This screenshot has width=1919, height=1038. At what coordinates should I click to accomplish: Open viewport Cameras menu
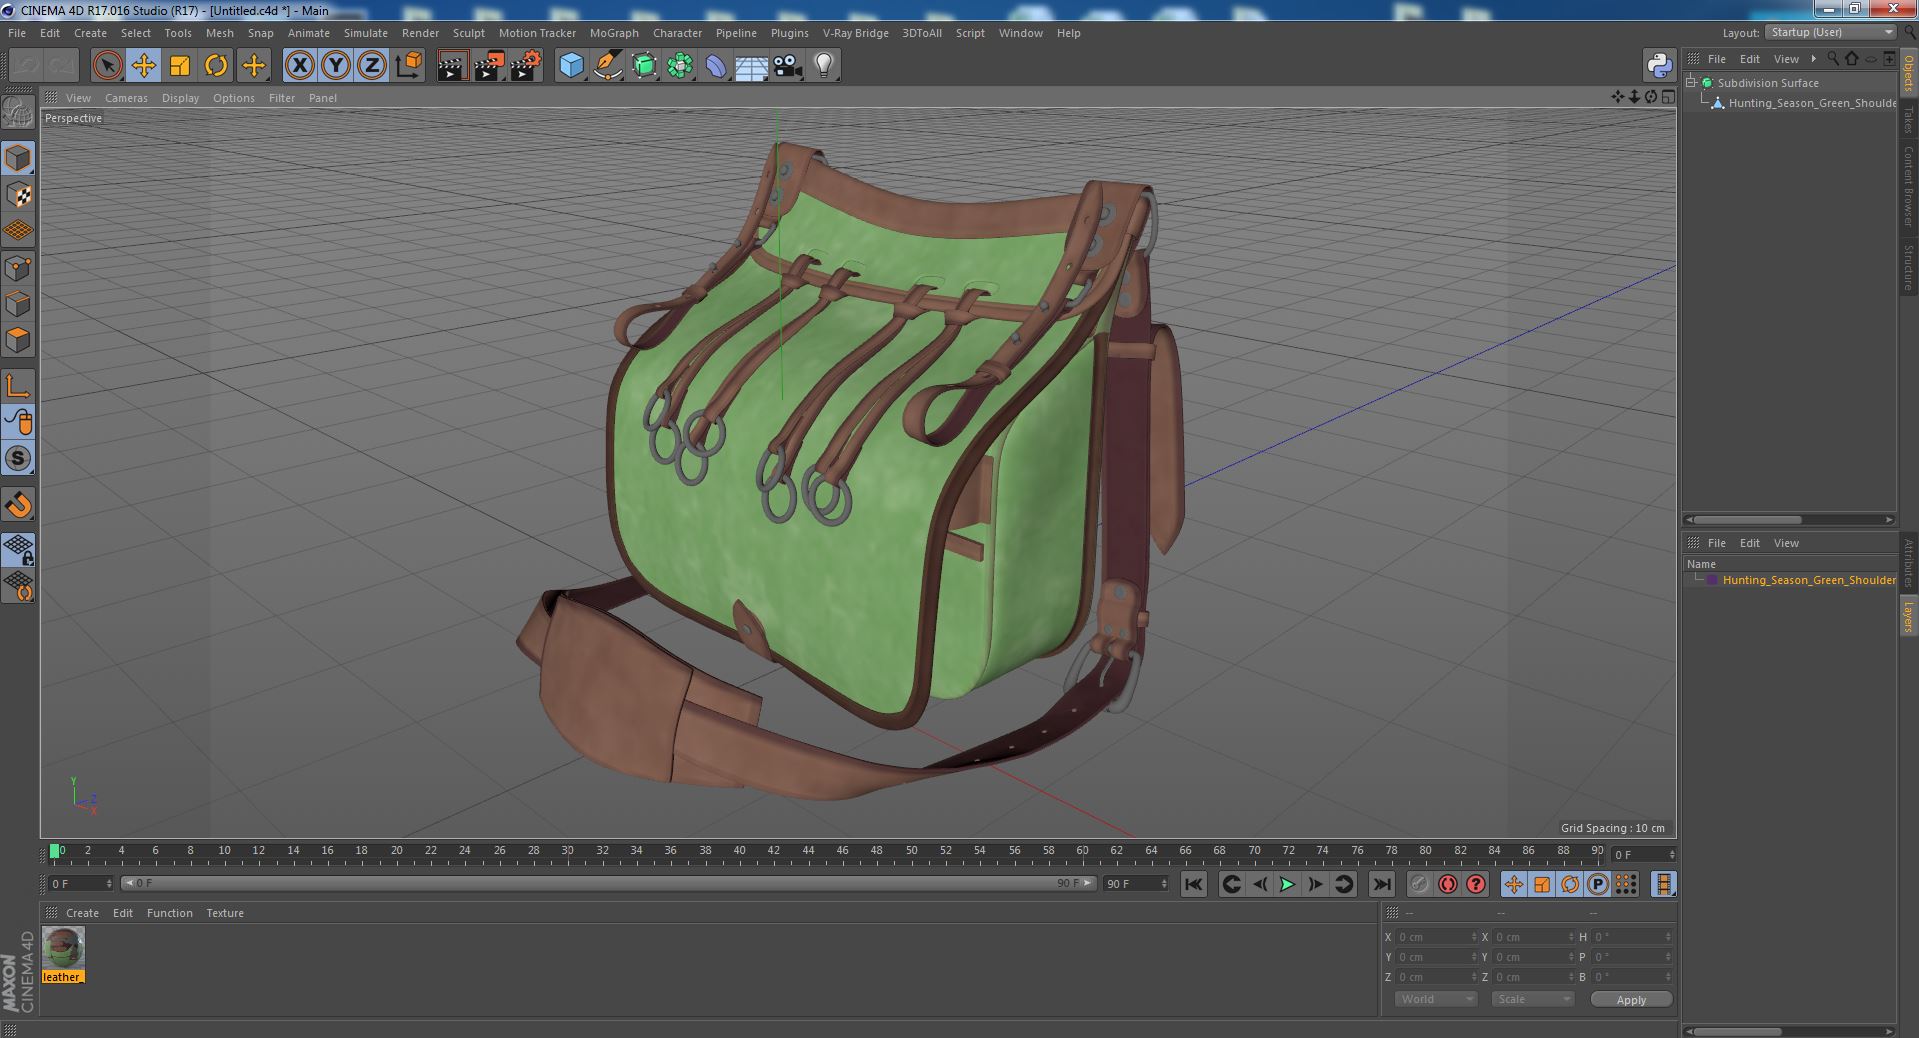(x=126, y=98)
